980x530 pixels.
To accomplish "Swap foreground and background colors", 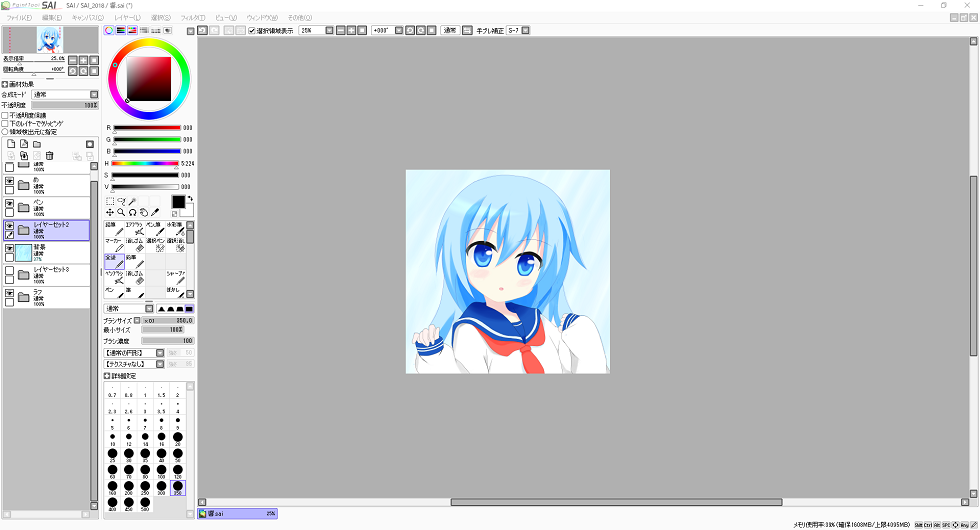I will coord(190,198).
